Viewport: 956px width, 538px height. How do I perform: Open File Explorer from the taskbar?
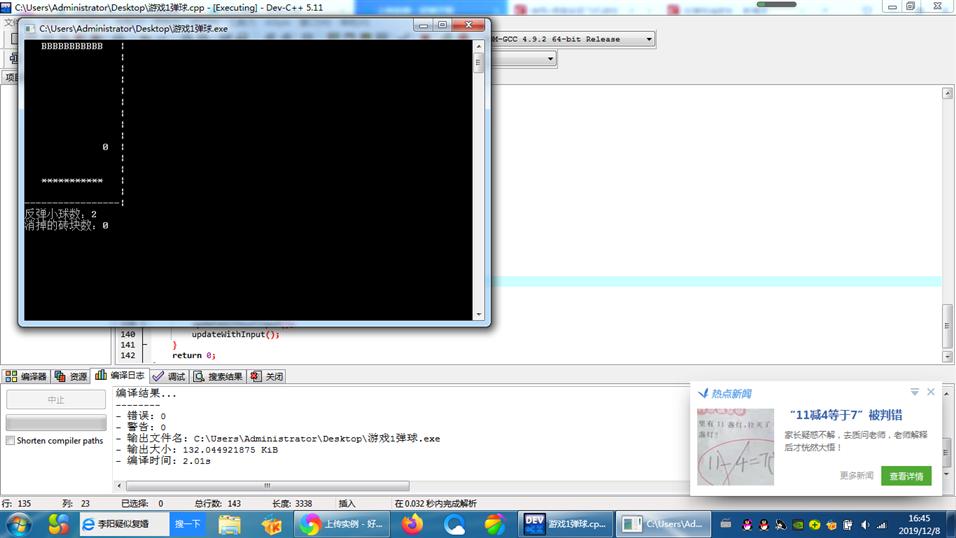point(230,525)
